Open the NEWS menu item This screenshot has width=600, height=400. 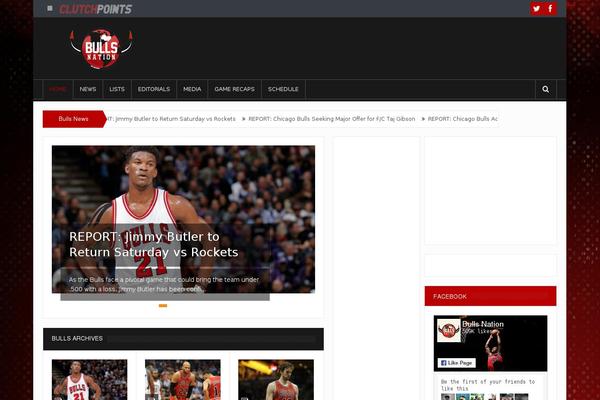(x=88, y=89)
